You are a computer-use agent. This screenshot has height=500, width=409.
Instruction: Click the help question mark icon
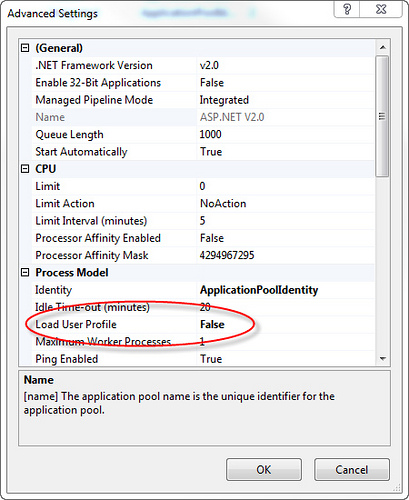(347, 9)
